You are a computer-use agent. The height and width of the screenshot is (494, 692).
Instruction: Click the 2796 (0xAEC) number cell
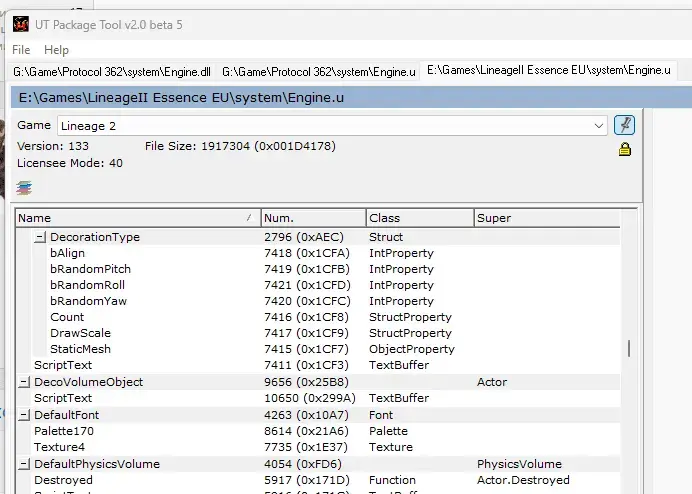point(304,237)
